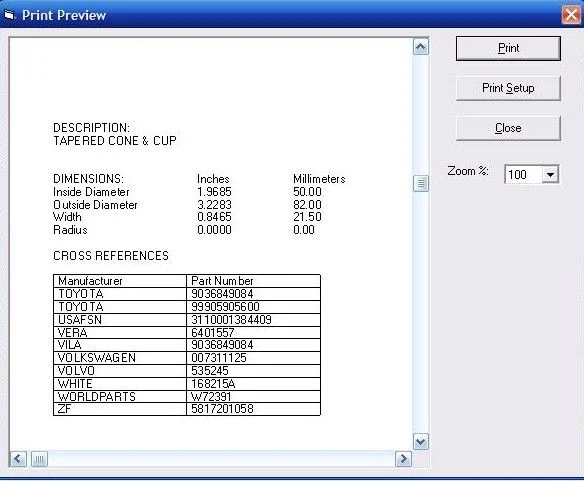This screenshot has width=584, height=481.
Task: Click the horizontal scrollbar right arrow
Action: tap(403, 459)
